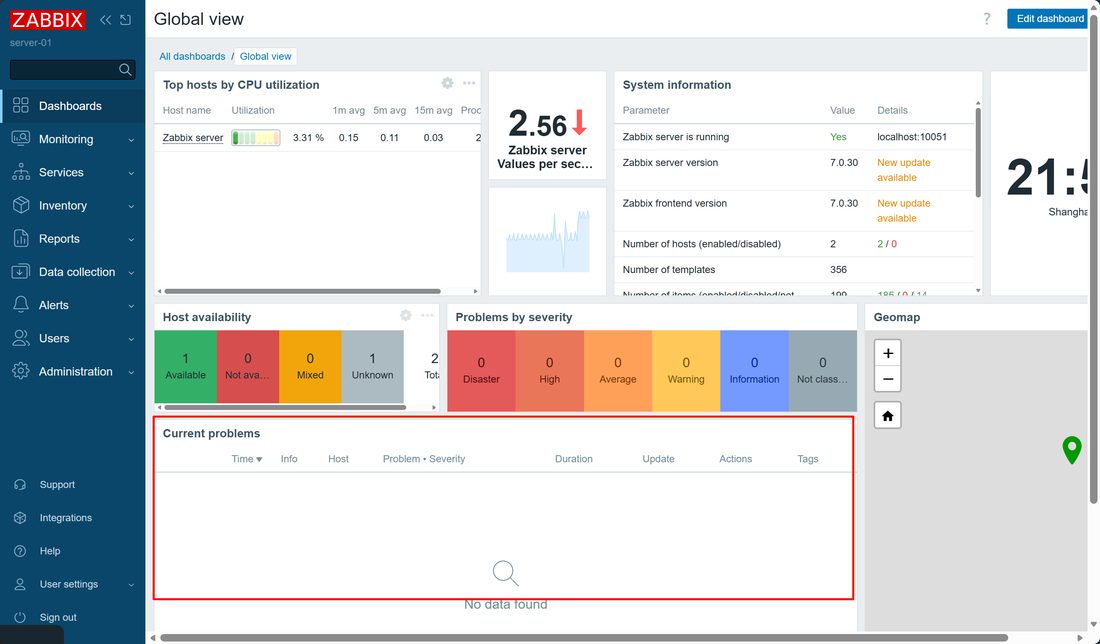This screenshot has height=644, width=1100.
Task: Click the Help link in sidebar
Action: 50,551
